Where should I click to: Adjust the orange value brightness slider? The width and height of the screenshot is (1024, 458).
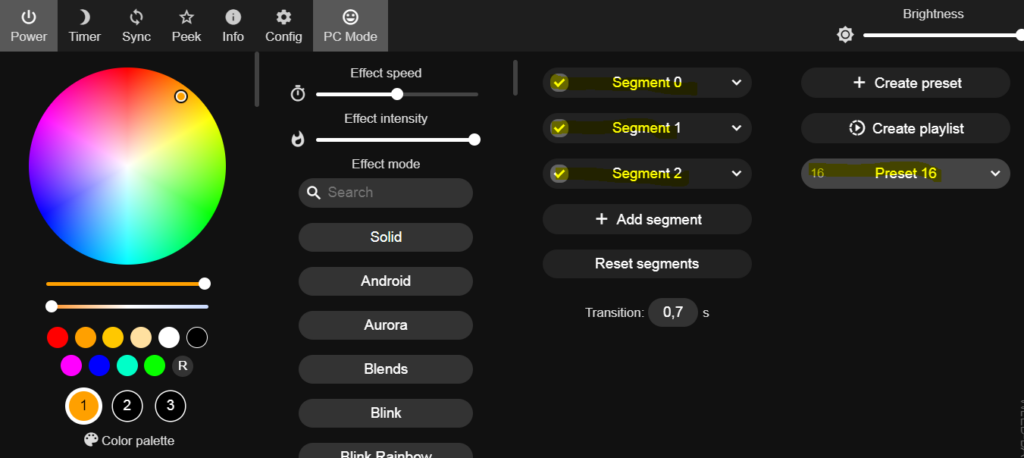[x=127, y=284]
